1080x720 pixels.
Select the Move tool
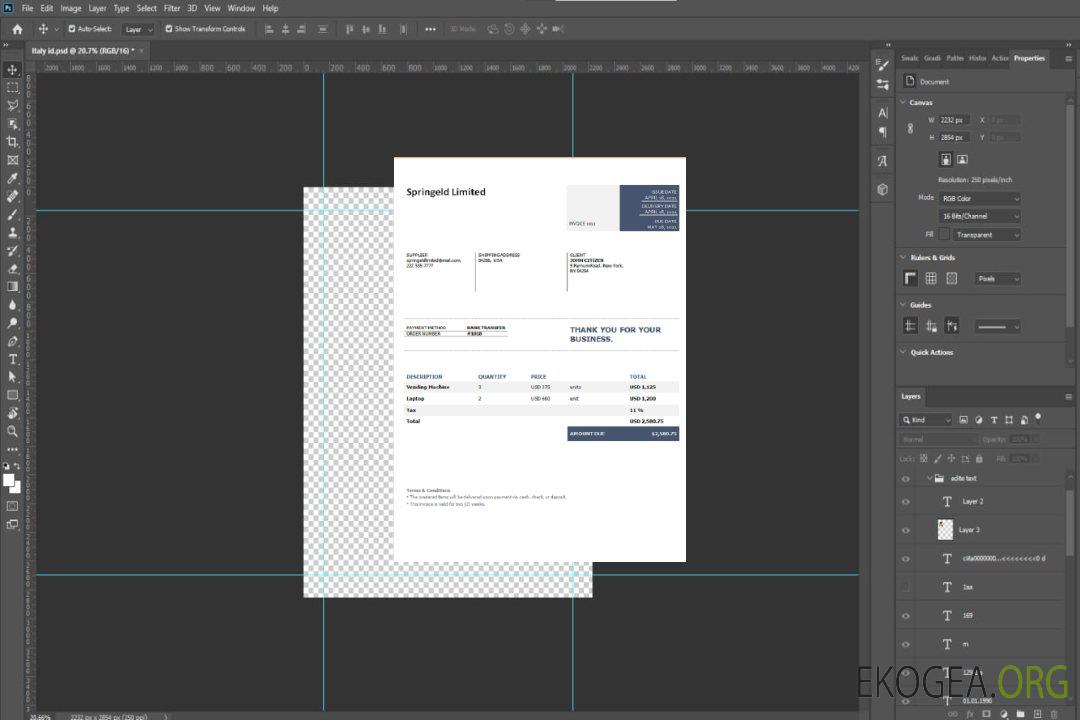pyautogui.click(x=12, y=70)
